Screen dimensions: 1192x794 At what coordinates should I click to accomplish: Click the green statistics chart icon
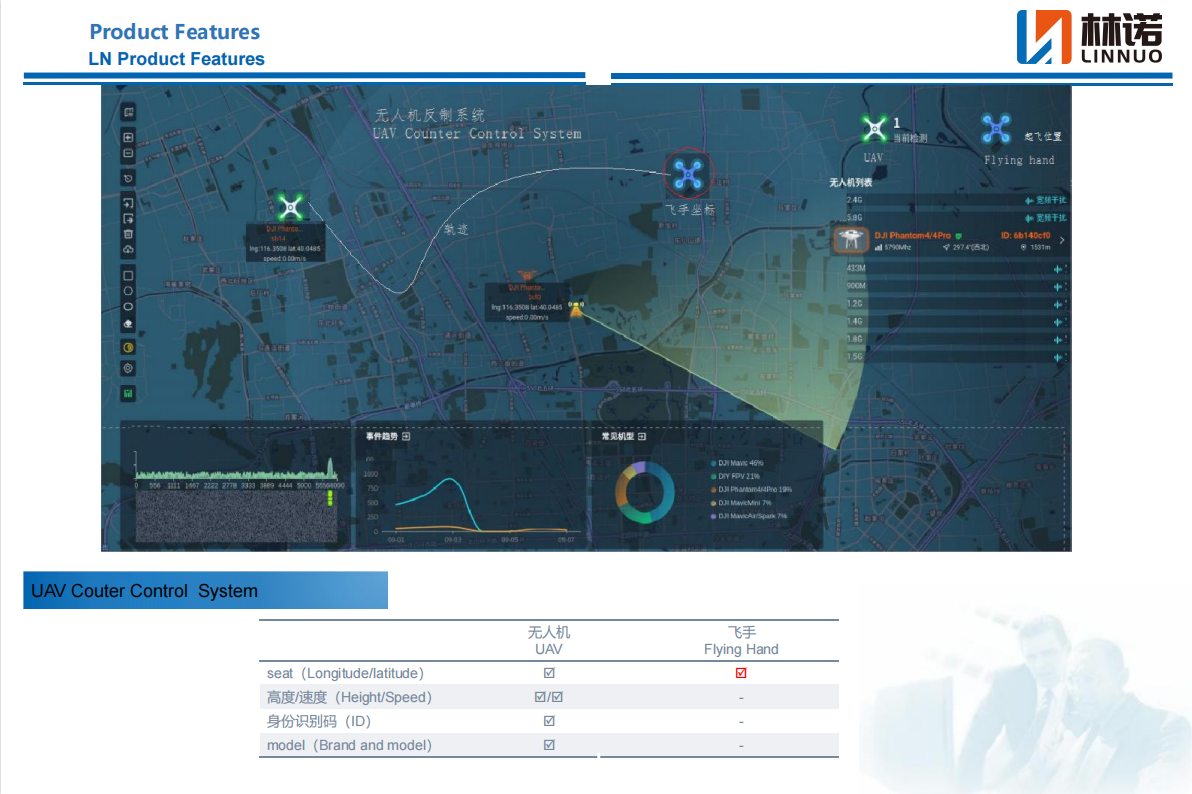pos(128,393)
